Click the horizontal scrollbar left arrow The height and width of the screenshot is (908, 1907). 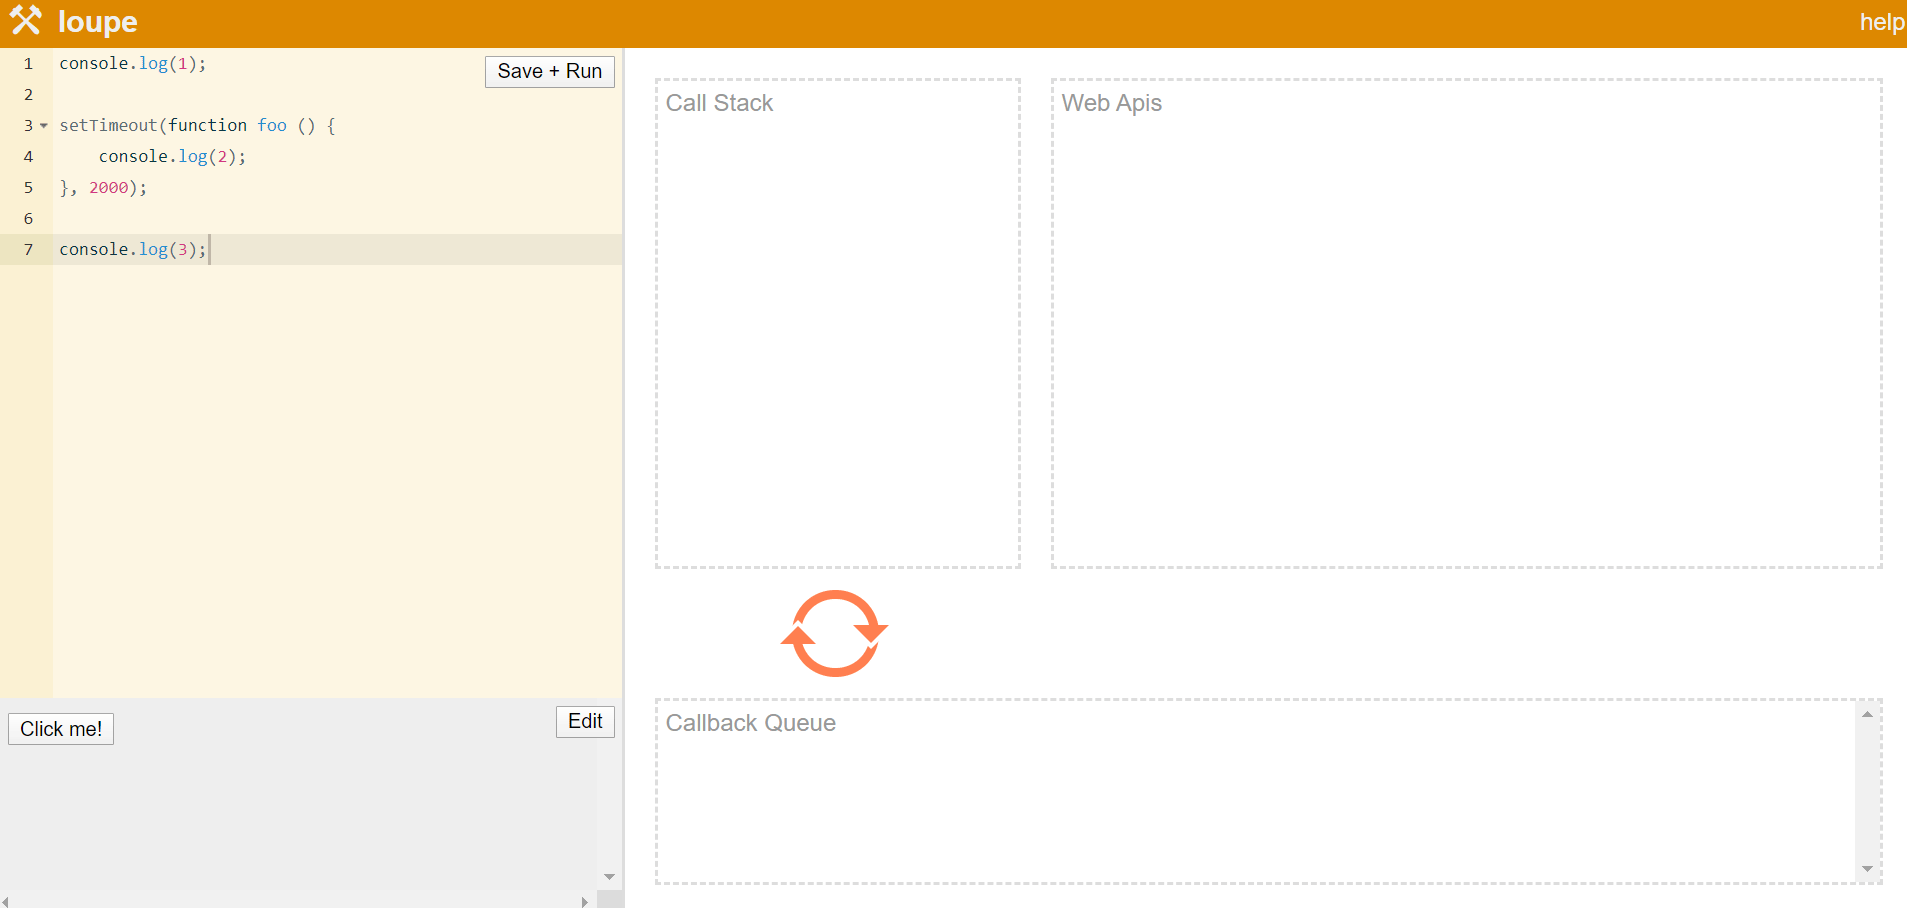(6, 901)
